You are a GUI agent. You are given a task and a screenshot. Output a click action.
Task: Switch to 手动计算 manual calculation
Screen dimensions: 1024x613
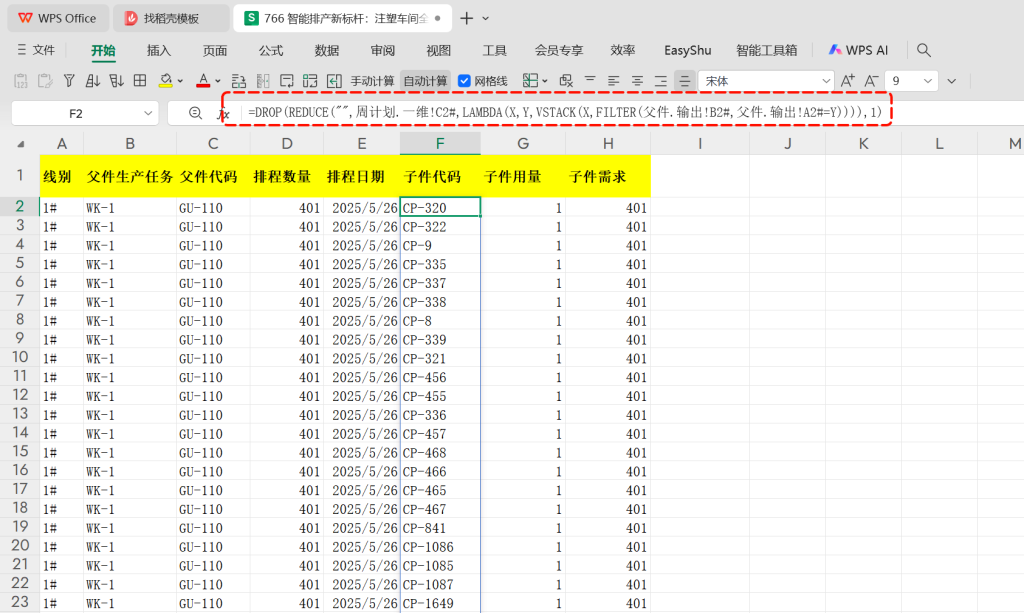click(x=372, y=81)
